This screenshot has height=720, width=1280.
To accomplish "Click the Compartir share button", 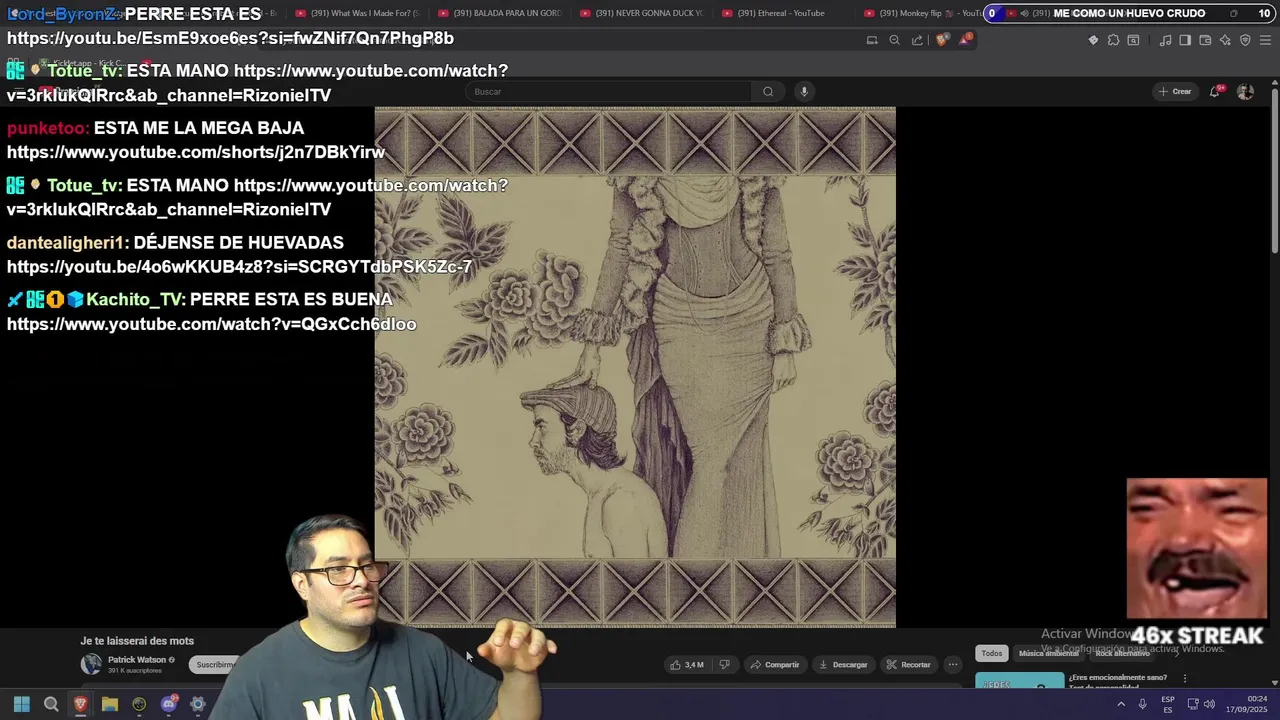I will point(775,665).
